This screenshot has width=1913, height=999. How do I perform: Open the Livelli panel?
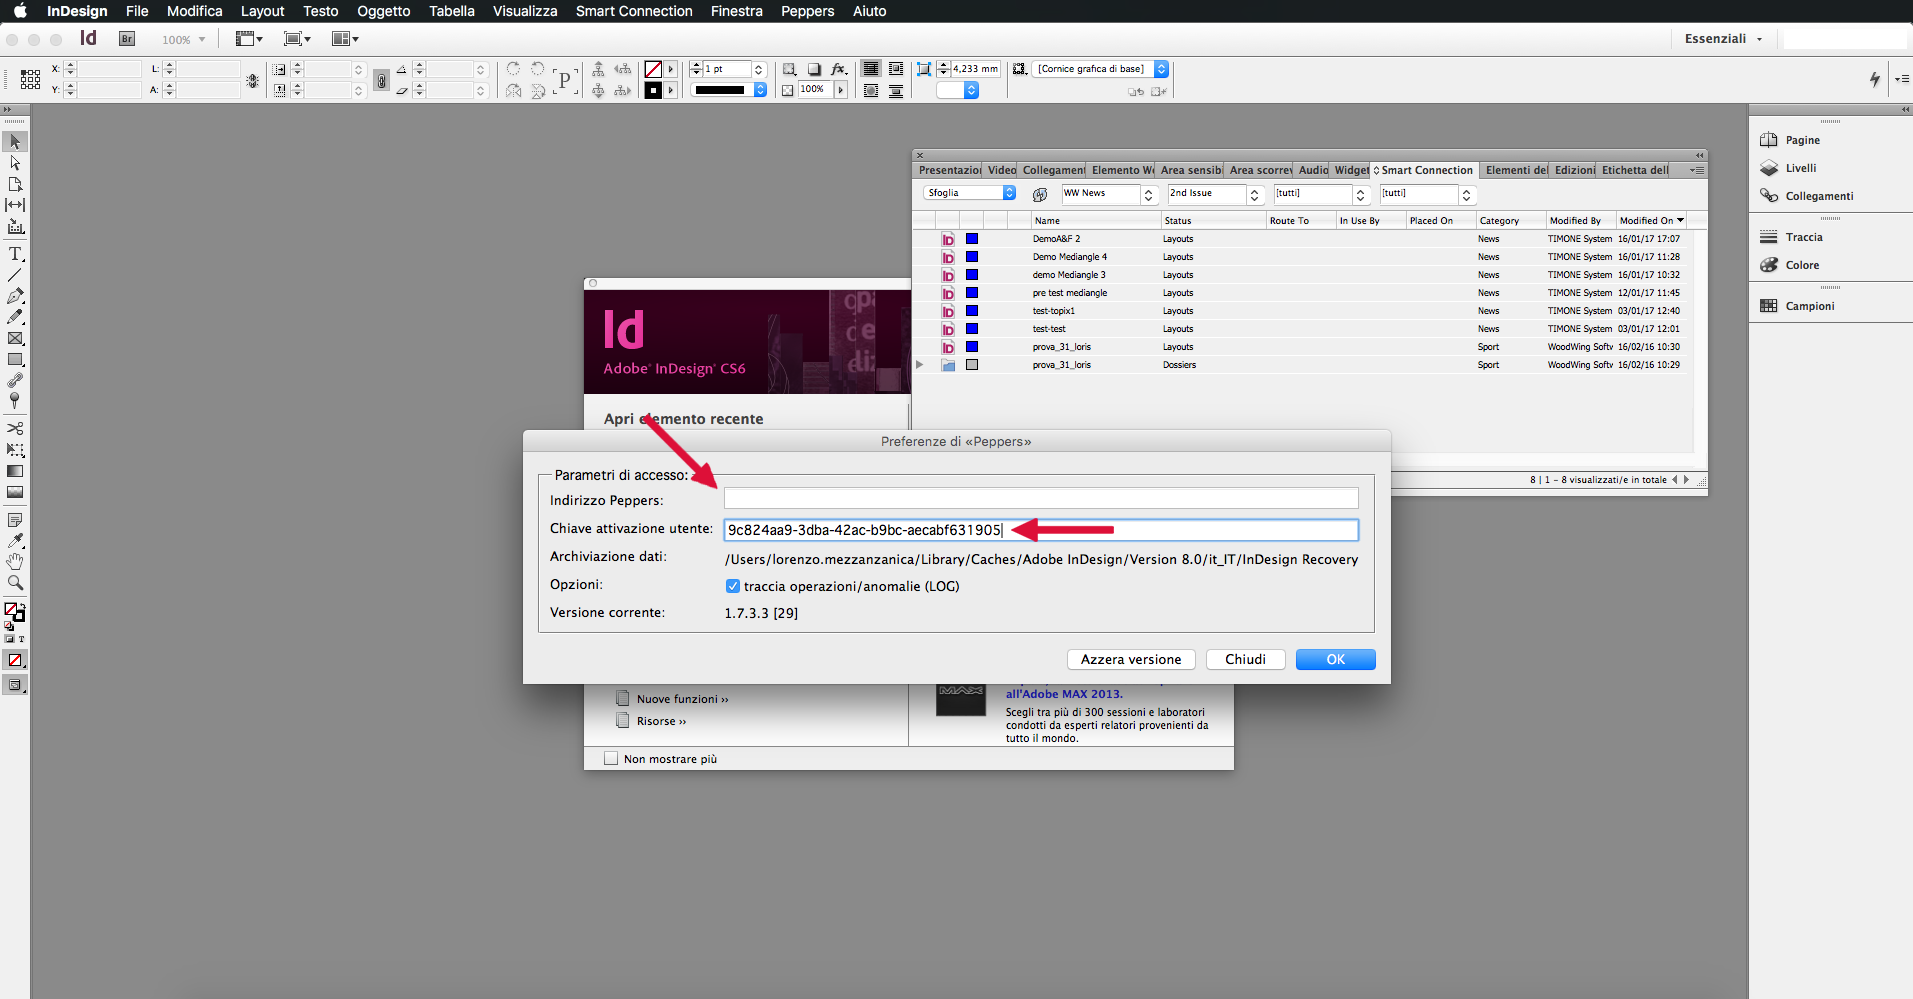tap(1801, 168)
